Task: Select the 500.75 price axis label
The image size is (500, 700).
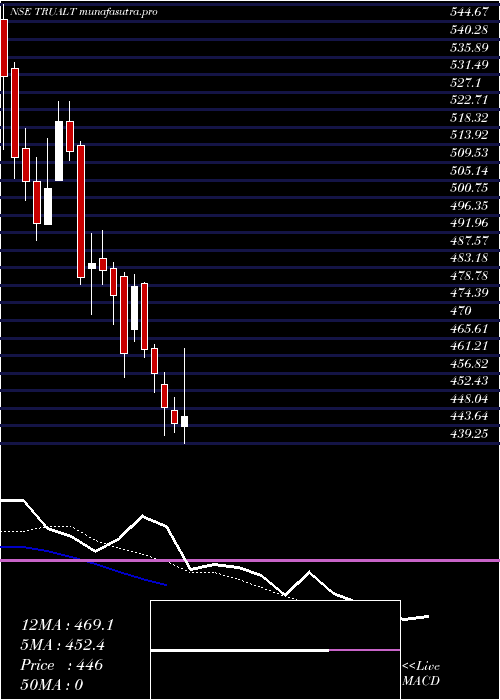Action: (469, 188)
